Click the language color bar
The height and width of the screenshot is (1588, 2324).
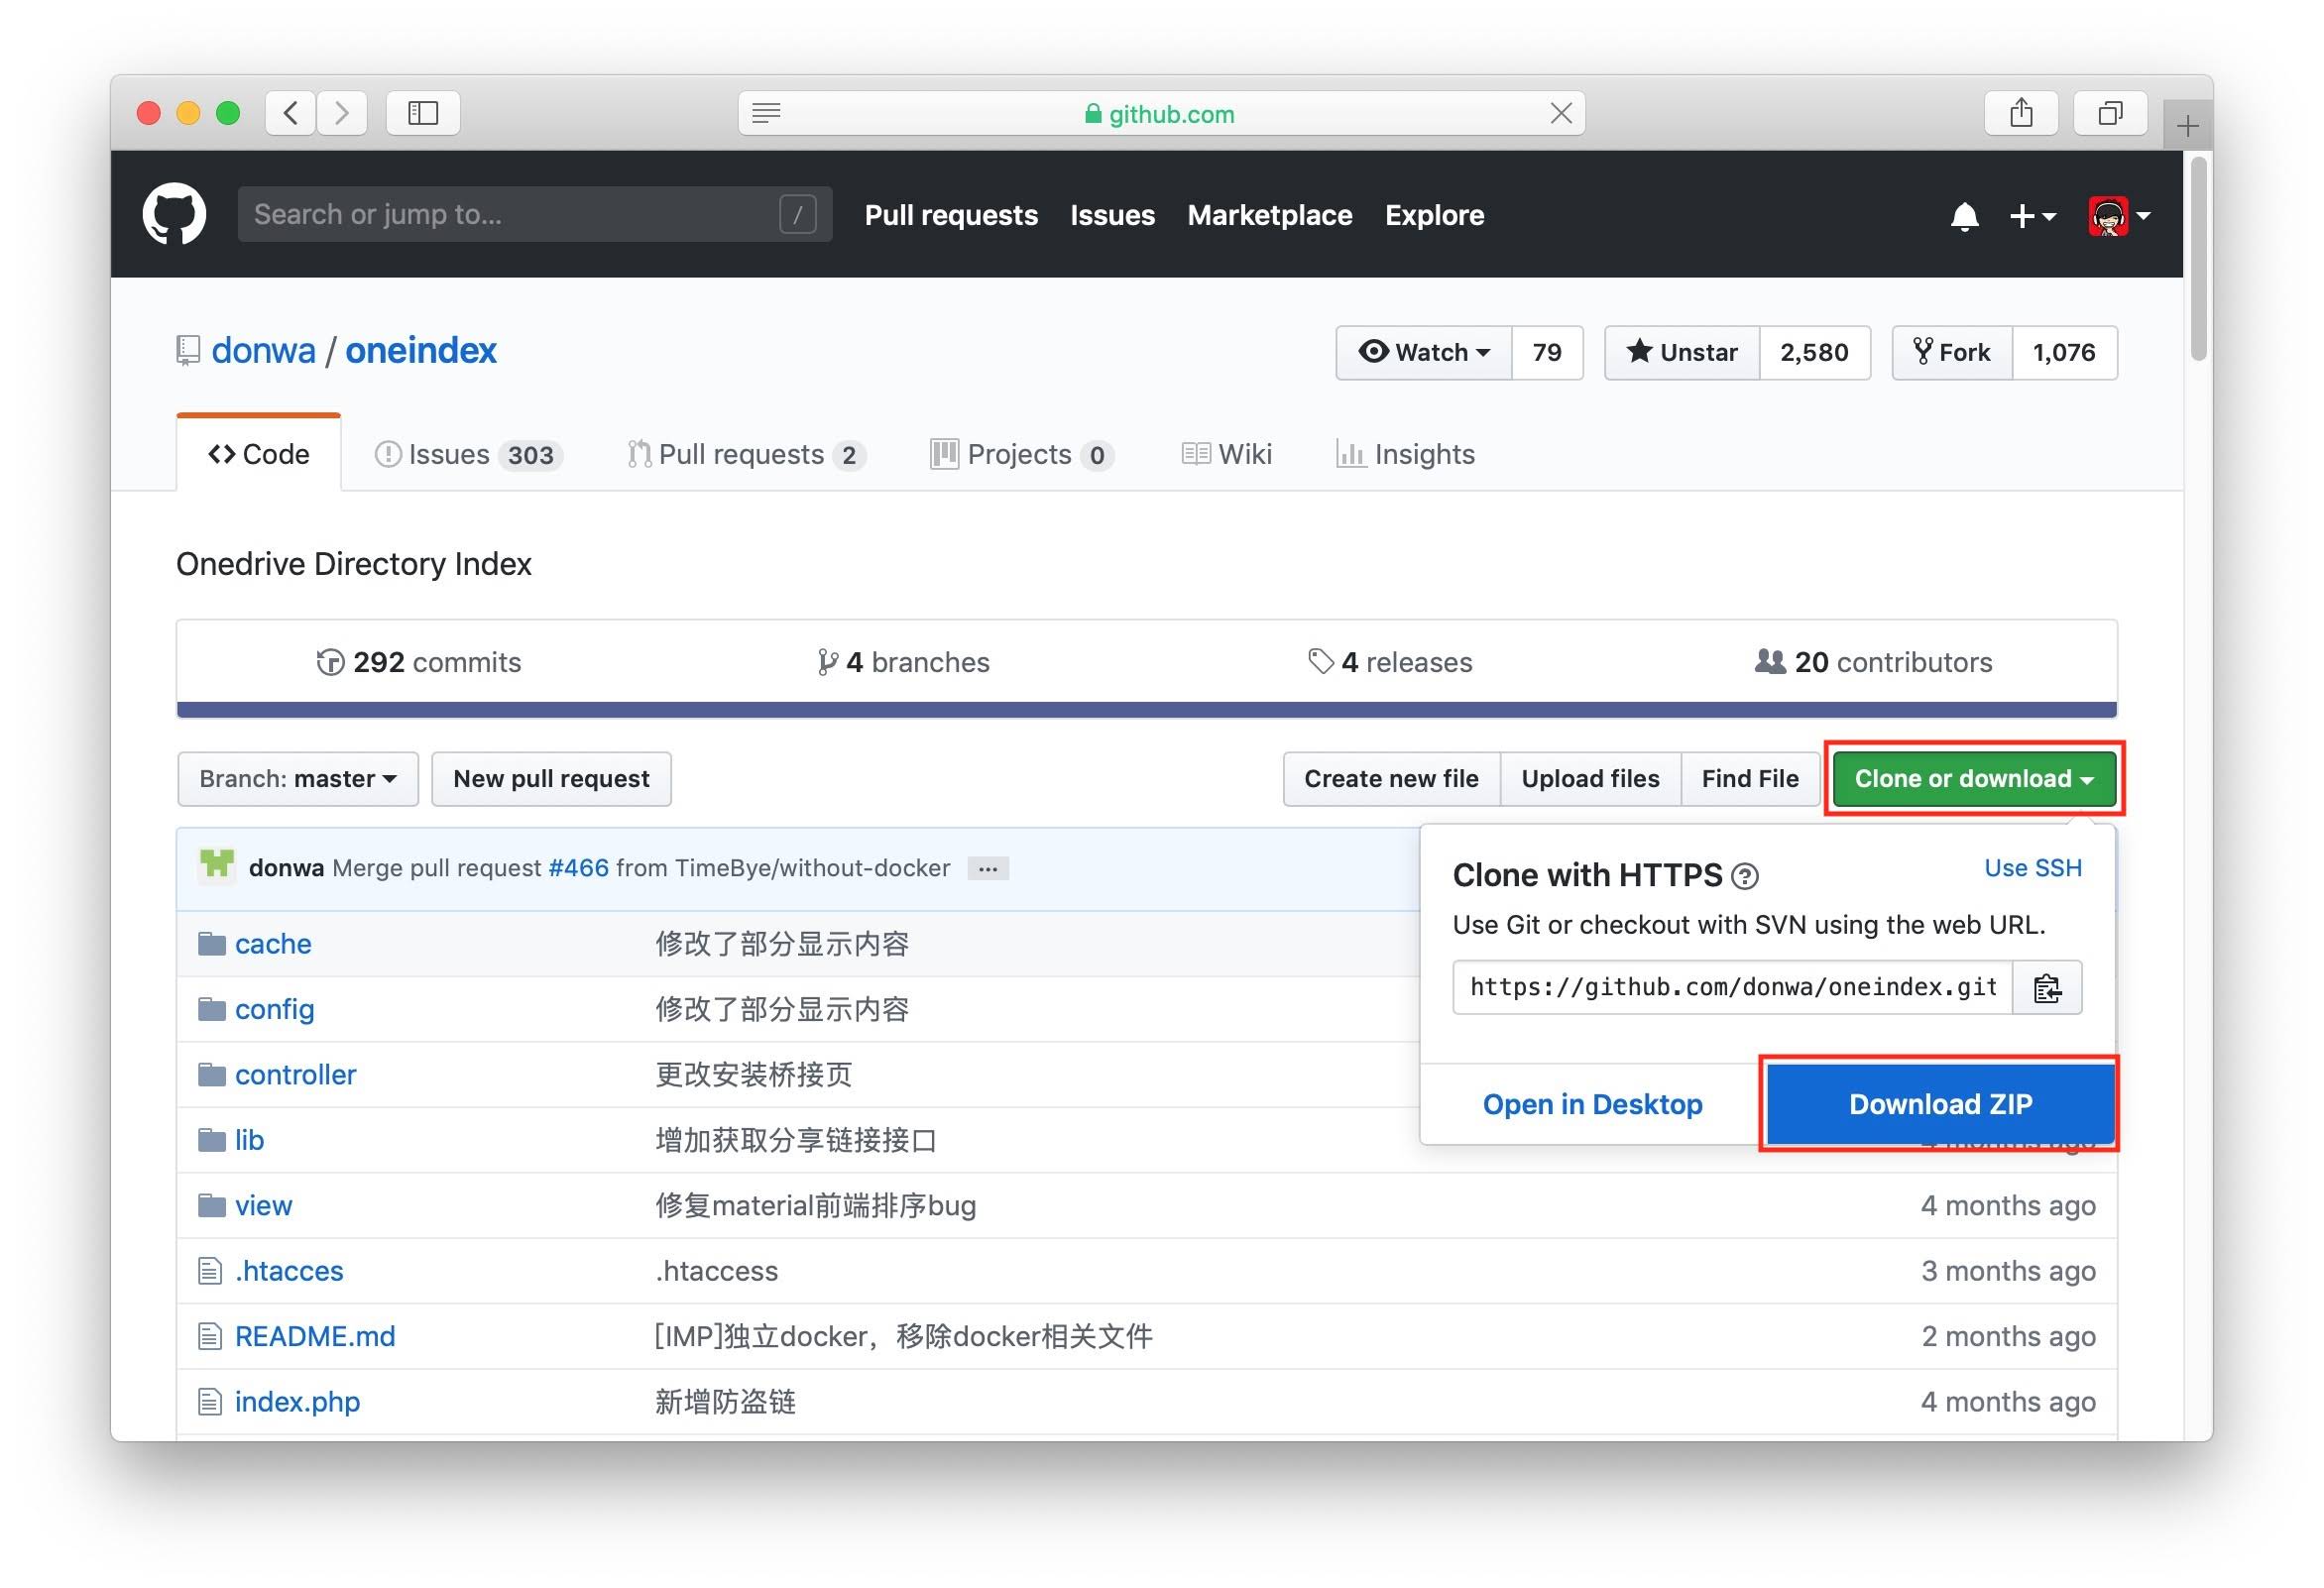coord(1146,710)
